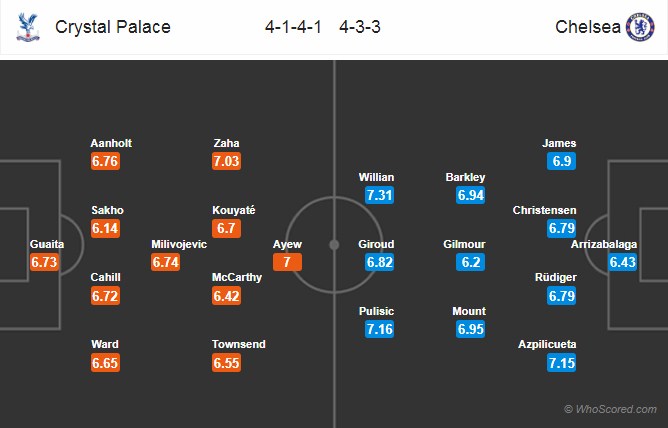Select Pulisic's 7.16 rating badge
The height and width of the screenshot is (428, 668).
point(377,328)
